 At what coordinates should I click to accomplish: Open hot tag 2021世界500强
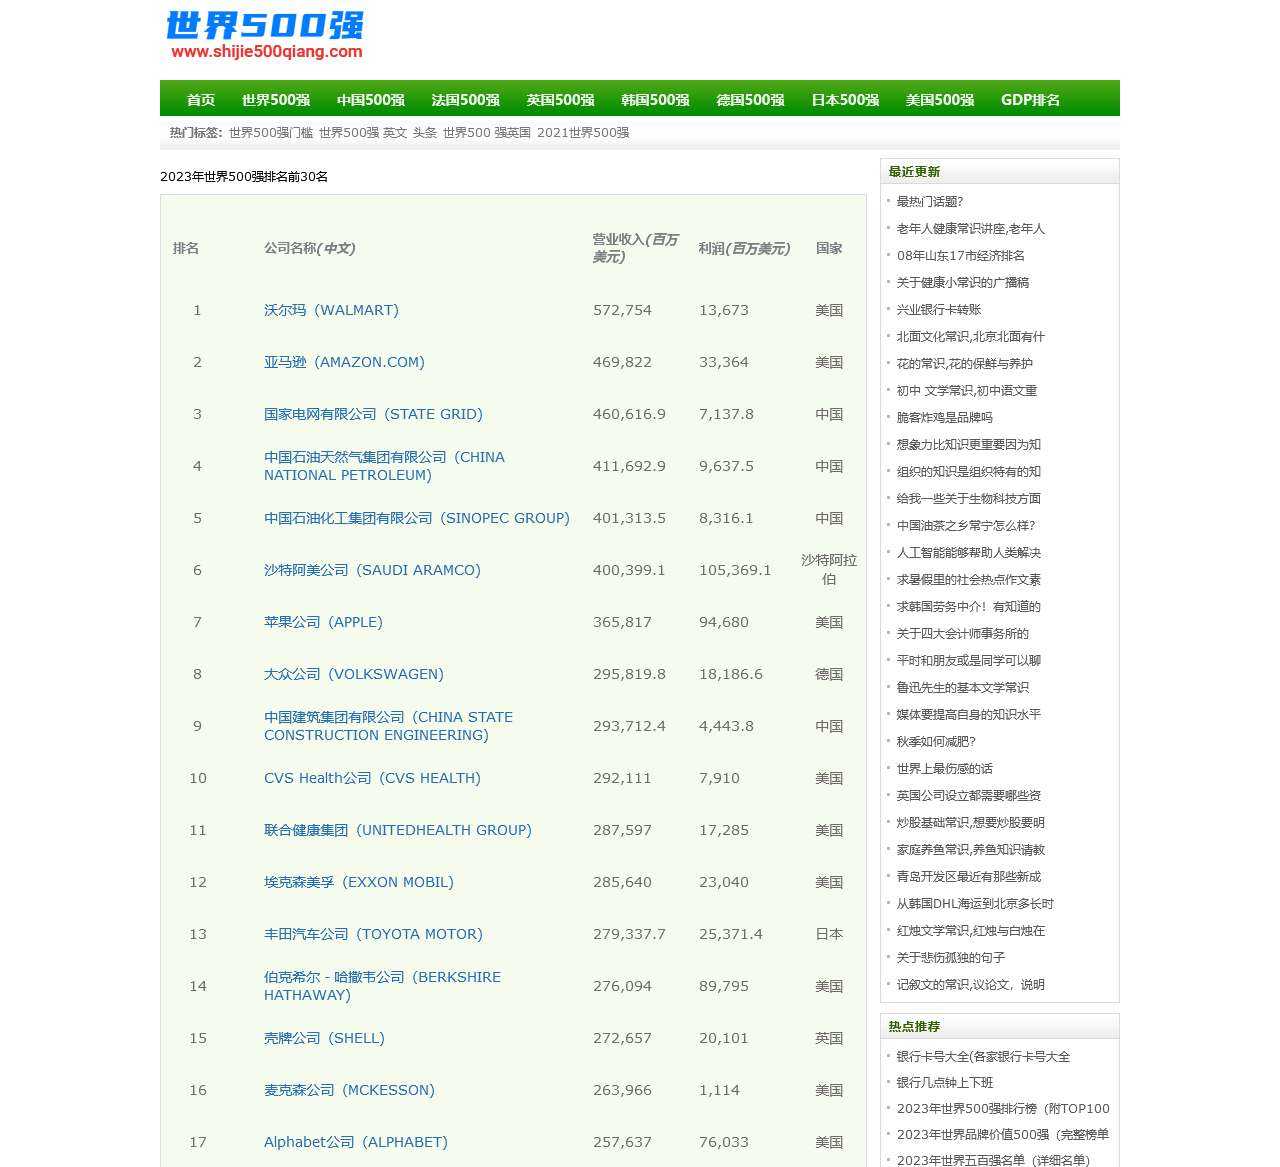pos(583,132)
